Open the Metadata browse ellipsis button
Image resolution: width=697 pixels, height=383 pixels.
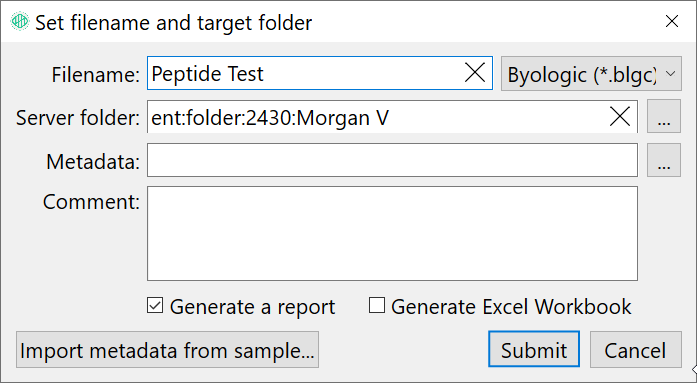tap(664, 160)
